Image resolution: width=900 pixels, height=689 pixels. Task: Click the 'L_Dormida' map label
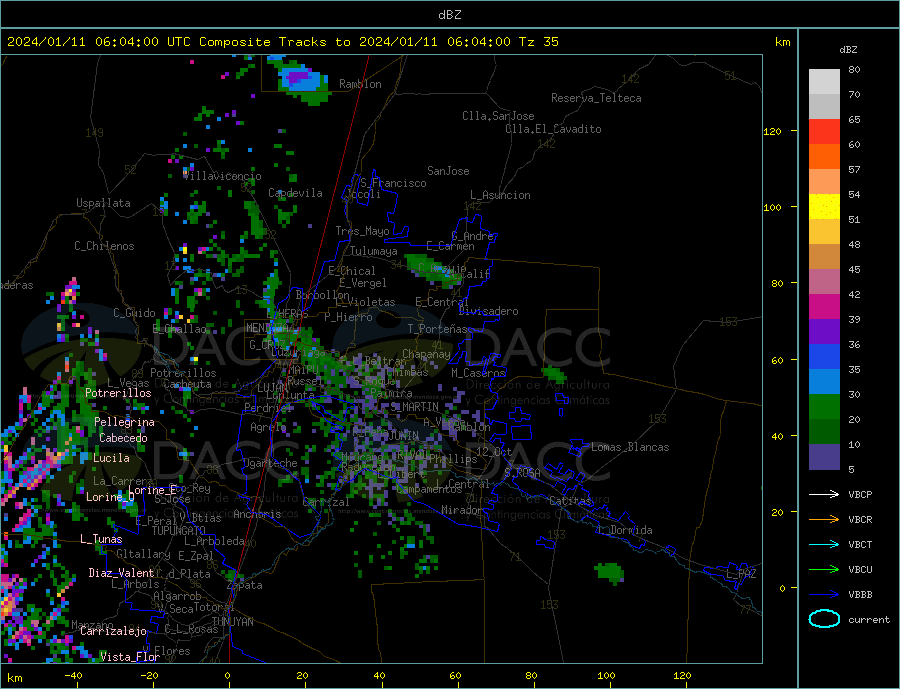click(x=625, y=530)
